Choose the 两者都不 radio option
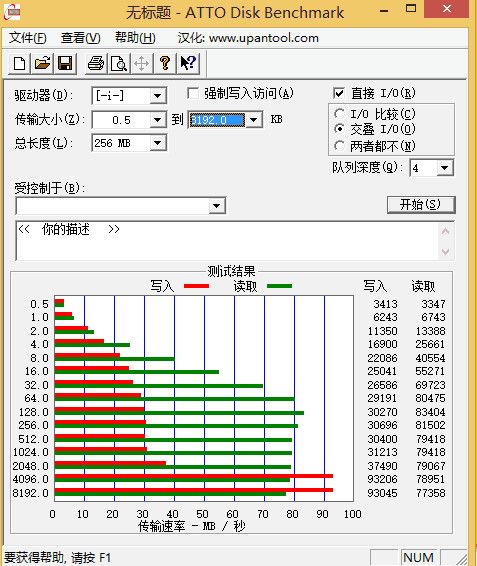This screenshot has width=477, height=566. 339,146
